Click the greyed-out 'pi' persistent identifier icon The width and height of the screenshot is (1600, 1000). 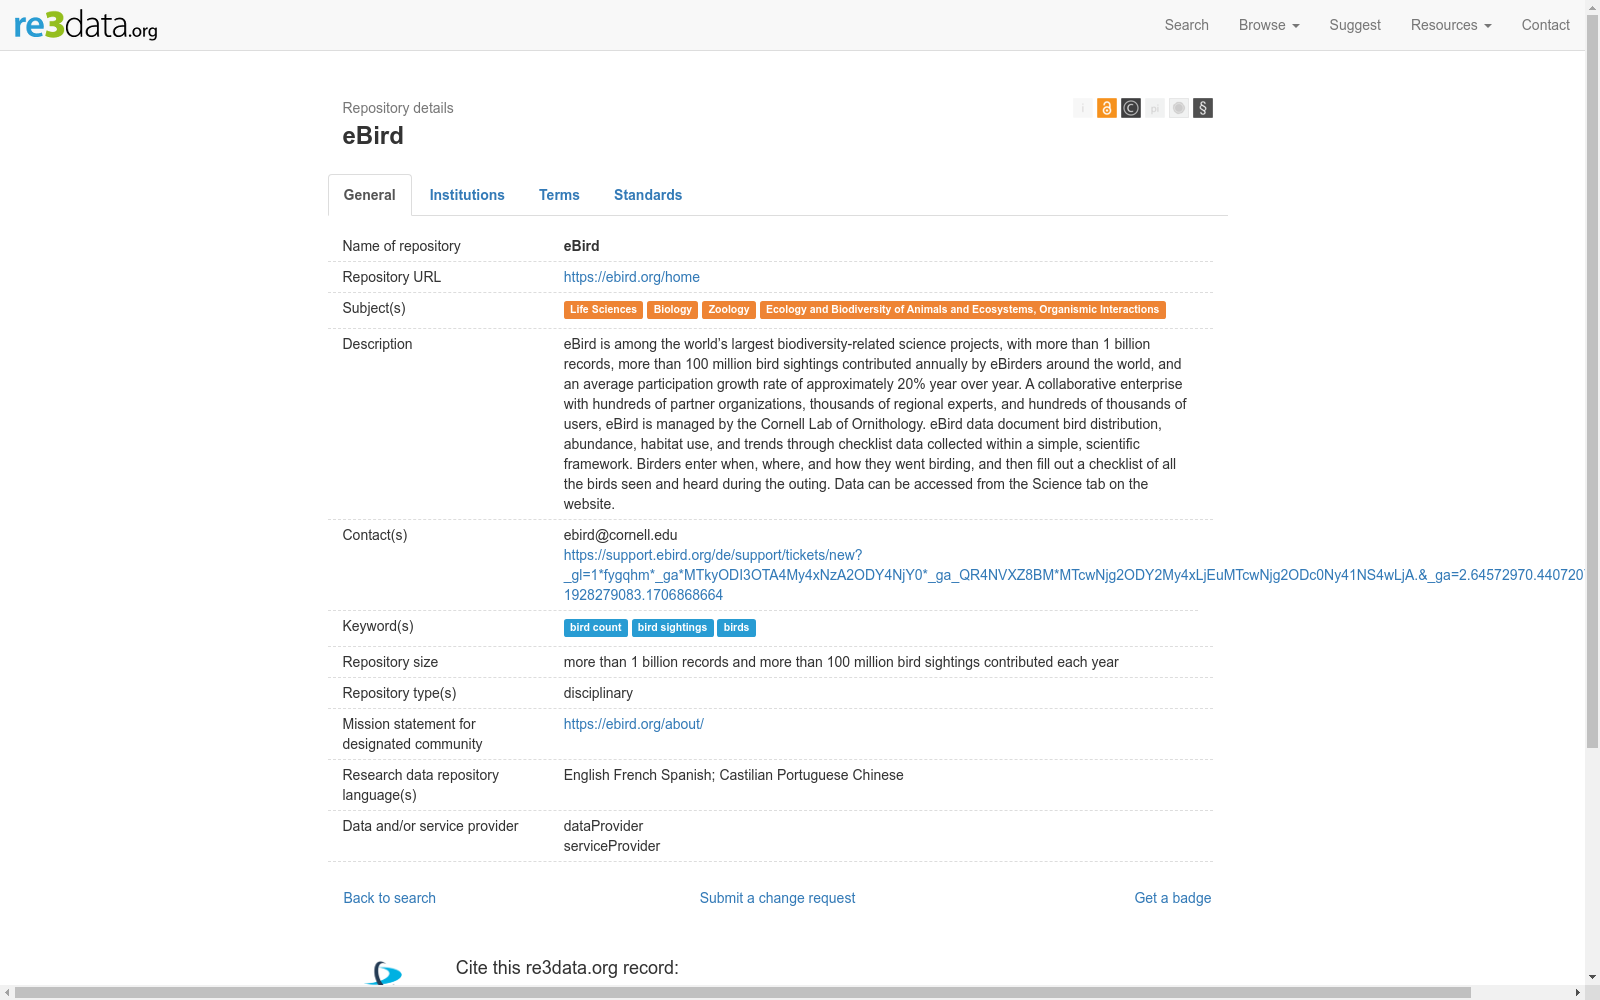(1155, 108)
